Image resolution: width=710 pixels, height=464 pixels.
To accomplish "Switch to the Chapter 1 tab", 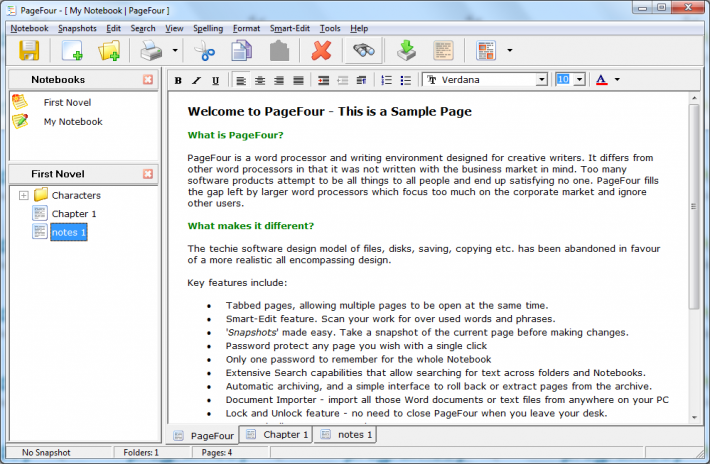I will [x=276, y=435].
